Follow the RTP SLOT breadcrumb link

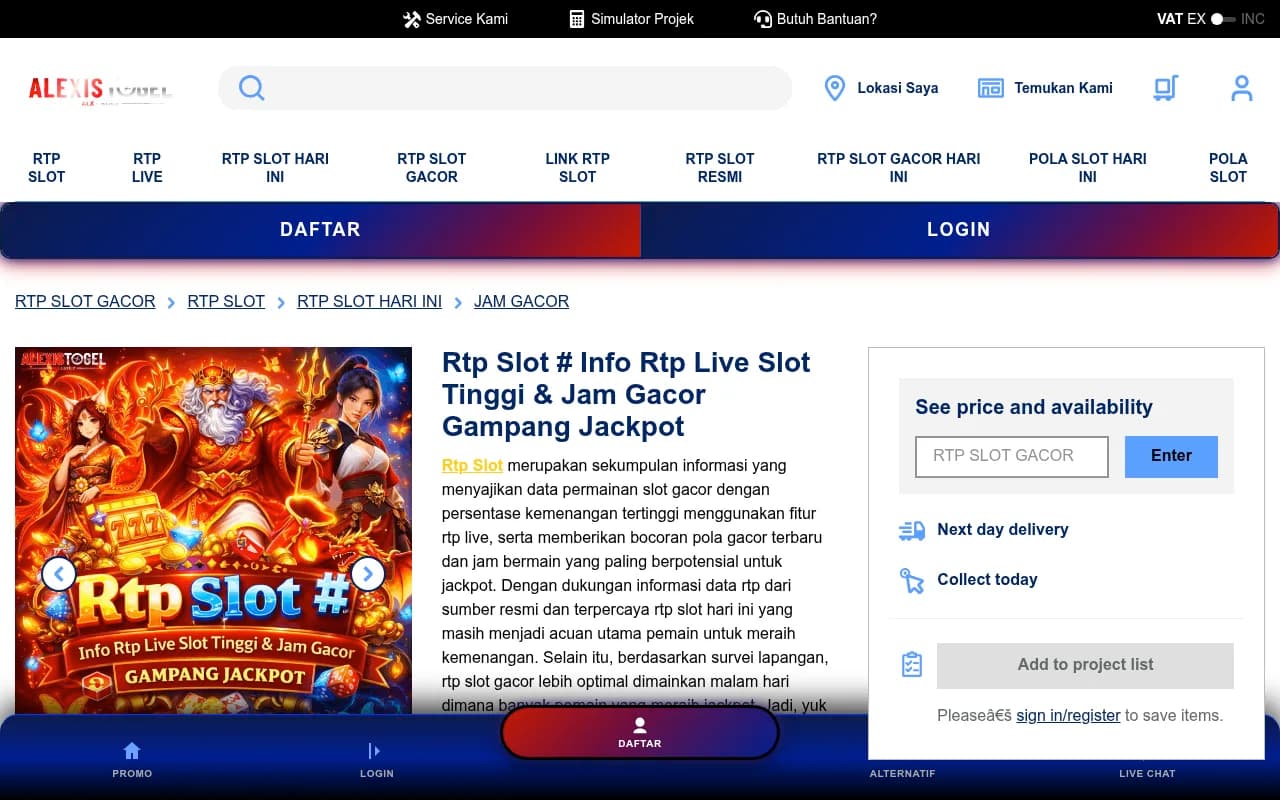(x=226, y=301)
